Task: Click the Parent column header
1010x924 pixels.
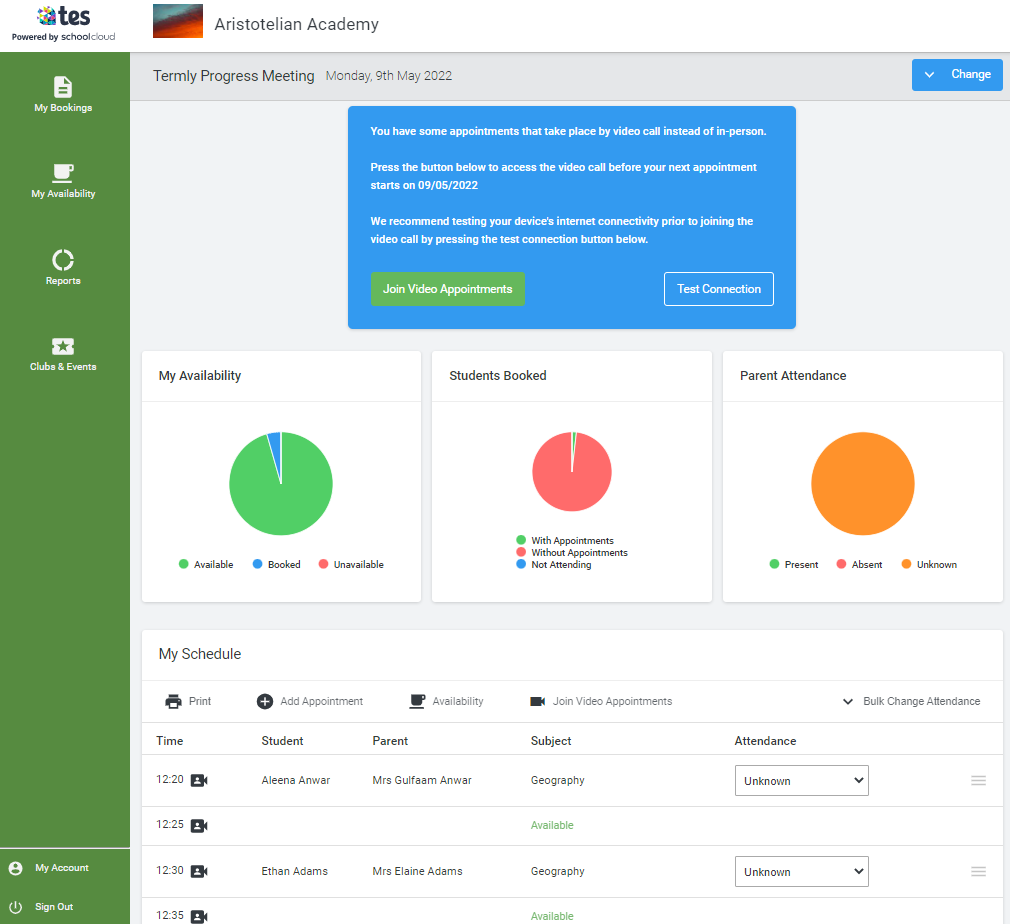Action: 390,741
